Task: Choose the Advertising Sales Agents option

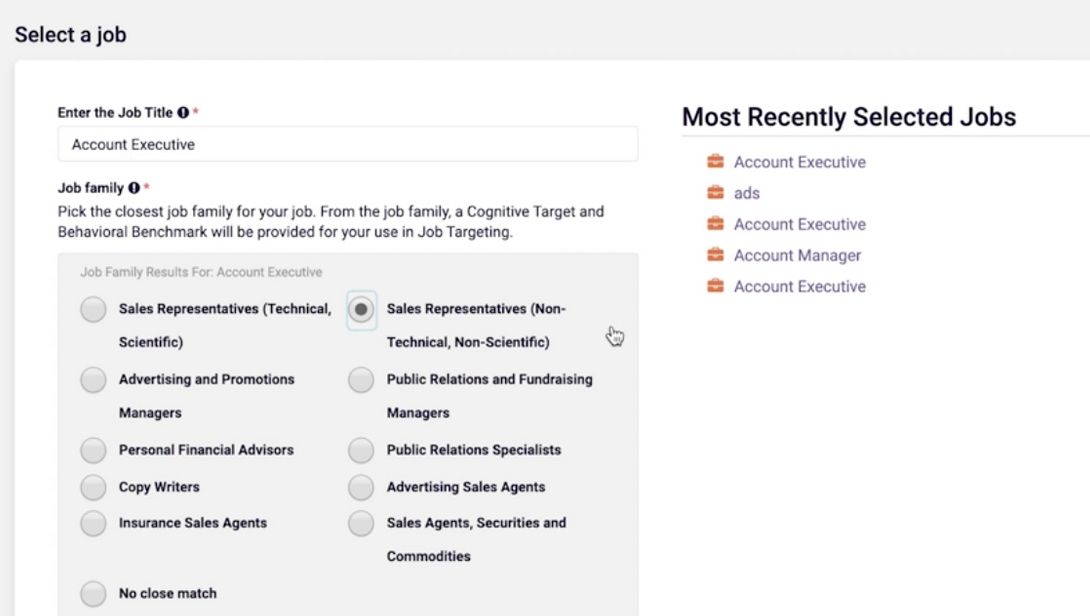Action: click(x=361, y=487)
